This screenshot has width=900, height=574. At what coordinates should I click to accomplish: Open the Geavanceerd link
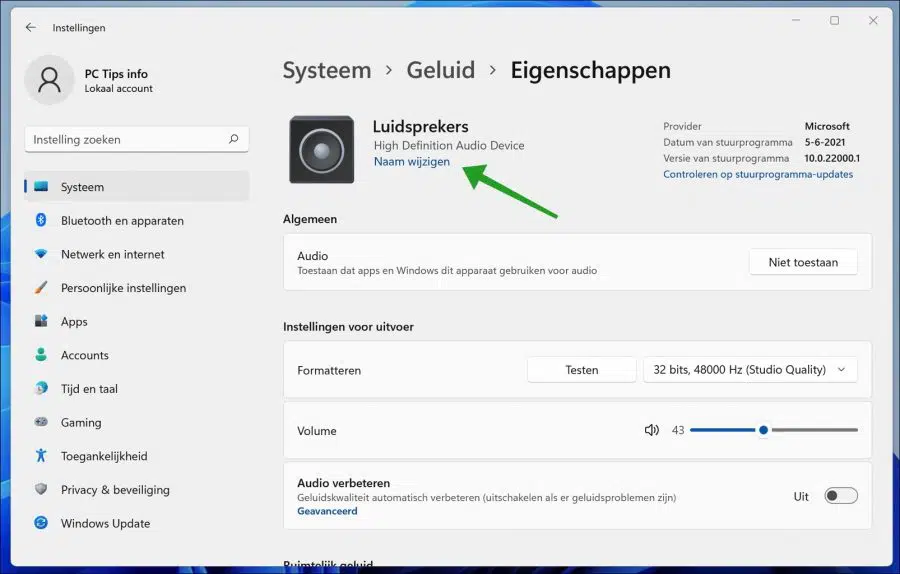pyautogui.click(x=327, y=511)
